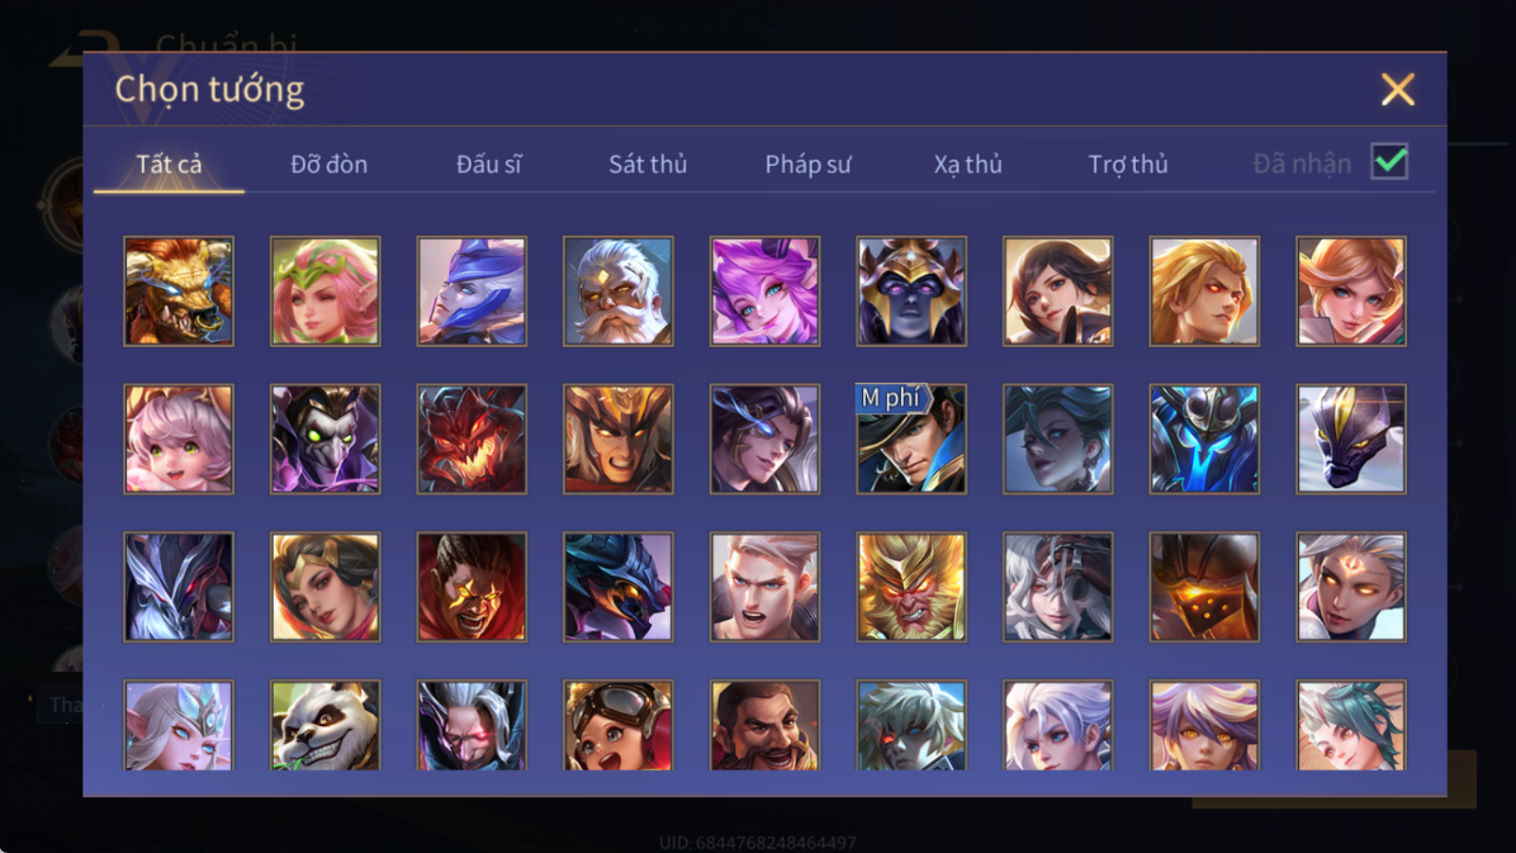The width and height of the screenshot is (1516, 853).
Task: Close the 'Chọn tướng' dialog
Action: pos(1397,90)
